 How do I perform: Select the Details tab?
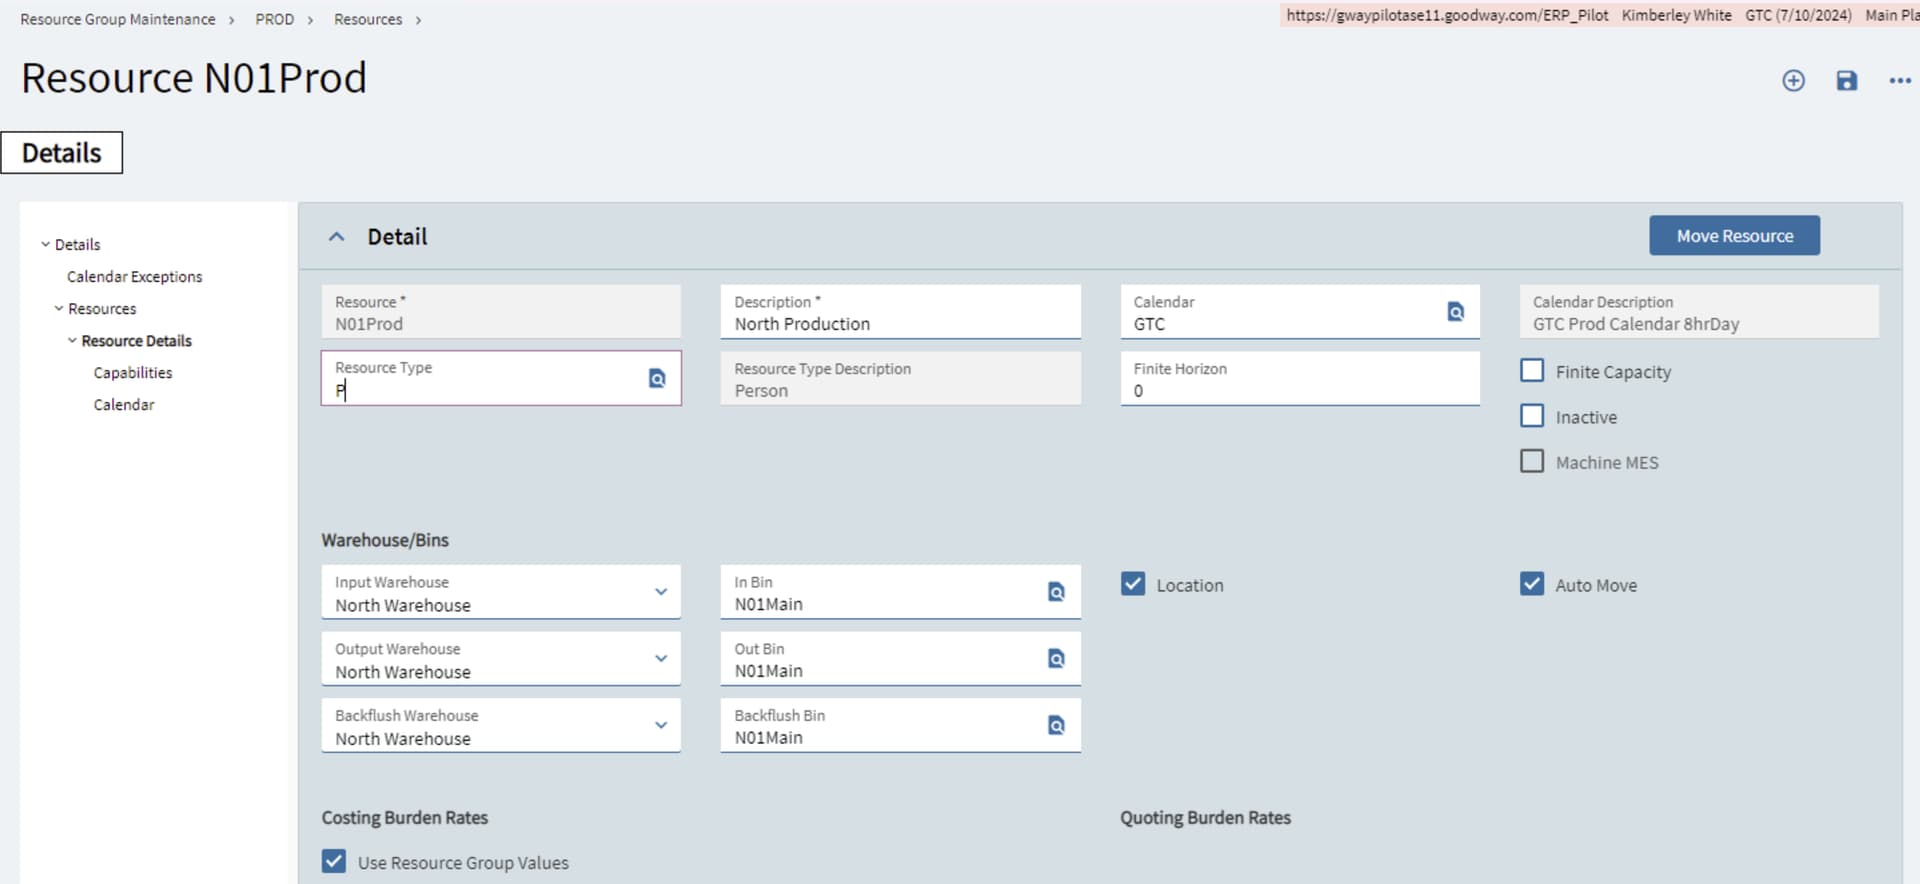[62, 153]
